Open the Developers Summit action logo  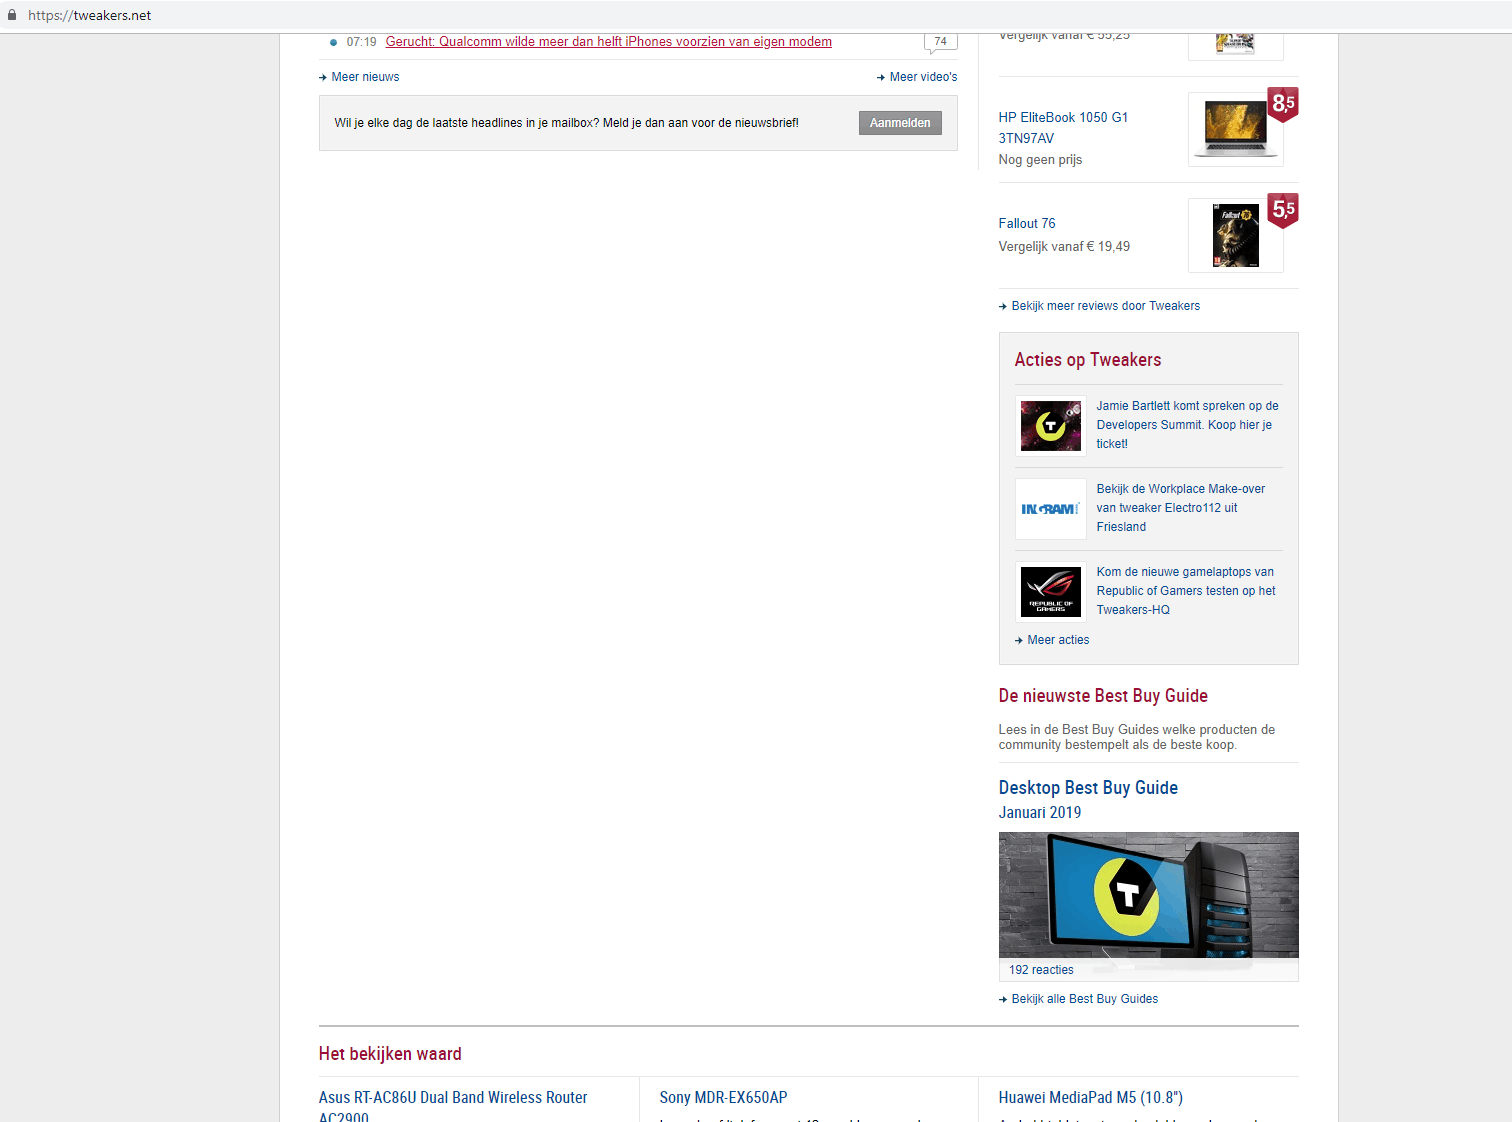point(1051,426)
